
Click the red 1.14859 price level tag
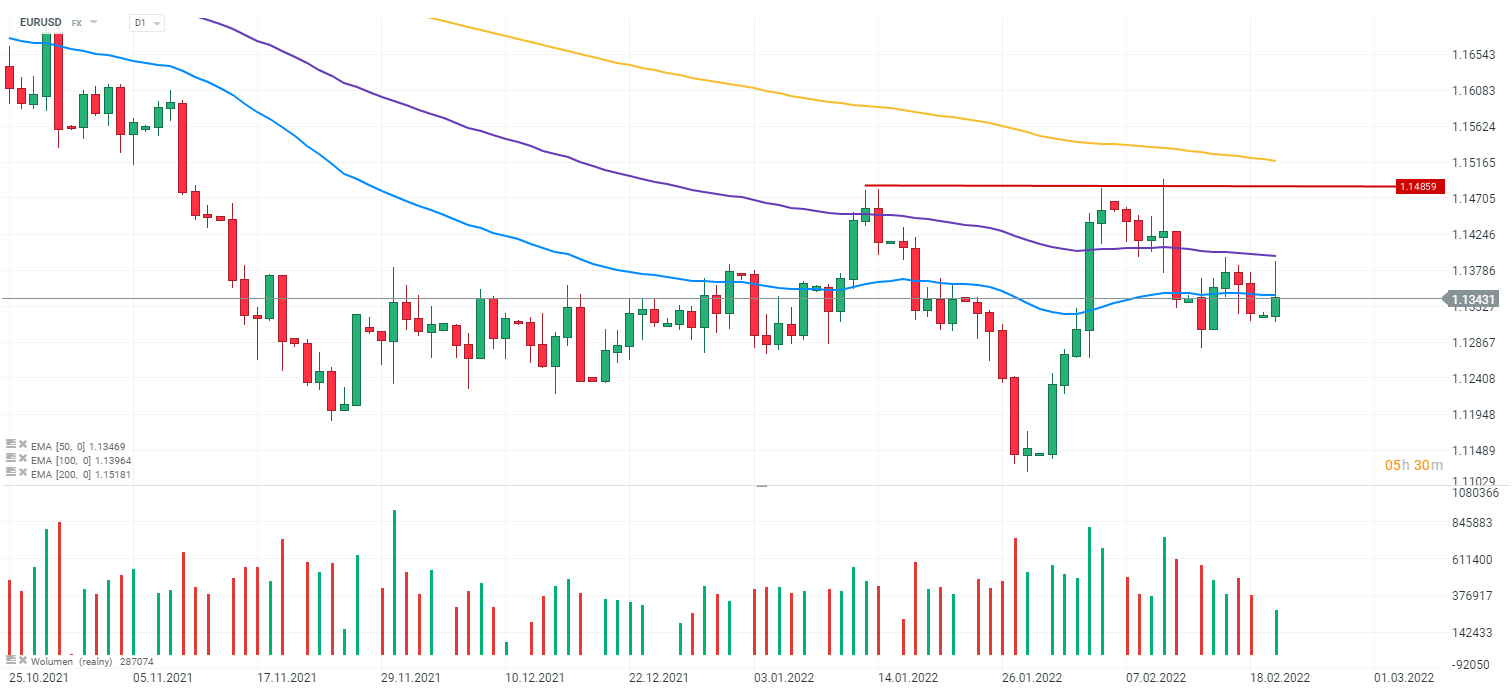pos(1420,186)
